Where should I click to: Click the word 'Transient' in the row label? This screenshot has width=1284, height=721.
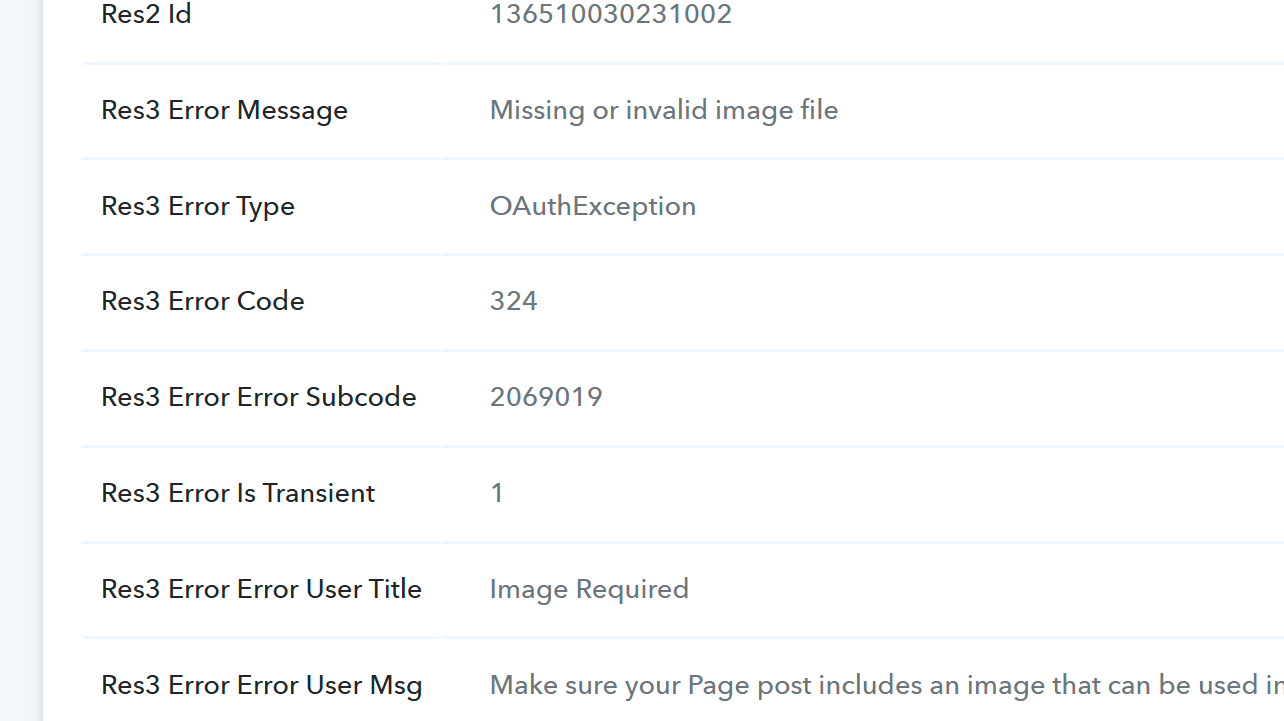point(320,493)
